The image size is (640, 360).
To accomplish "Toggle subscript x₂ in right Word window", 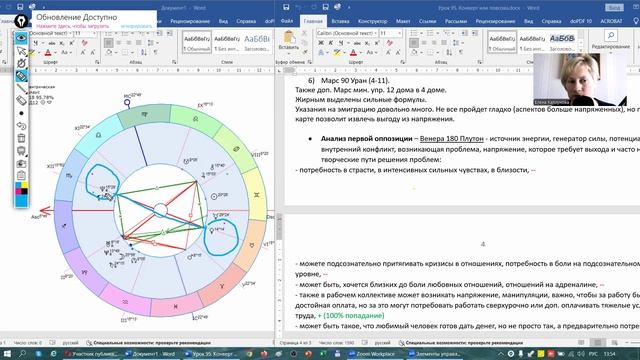I will tap(368, 43).
